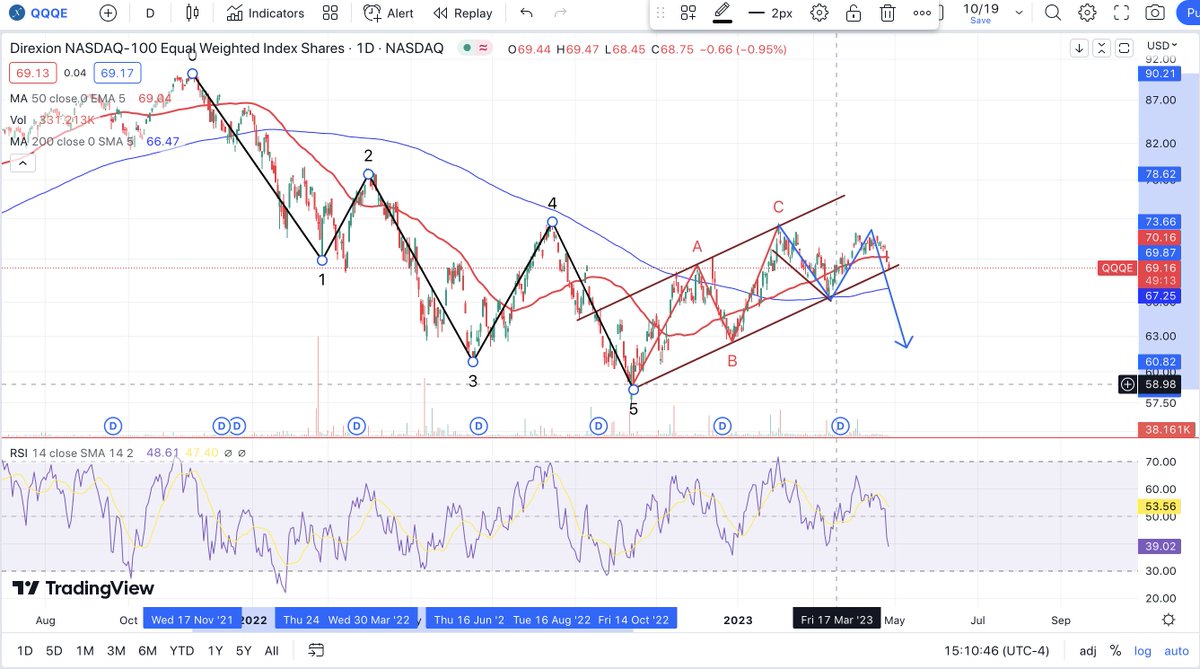The width and height of the screenshot is (1200, 669).
Task: Grab the drawing toolbar drag handle
Action: pos(661,13)
